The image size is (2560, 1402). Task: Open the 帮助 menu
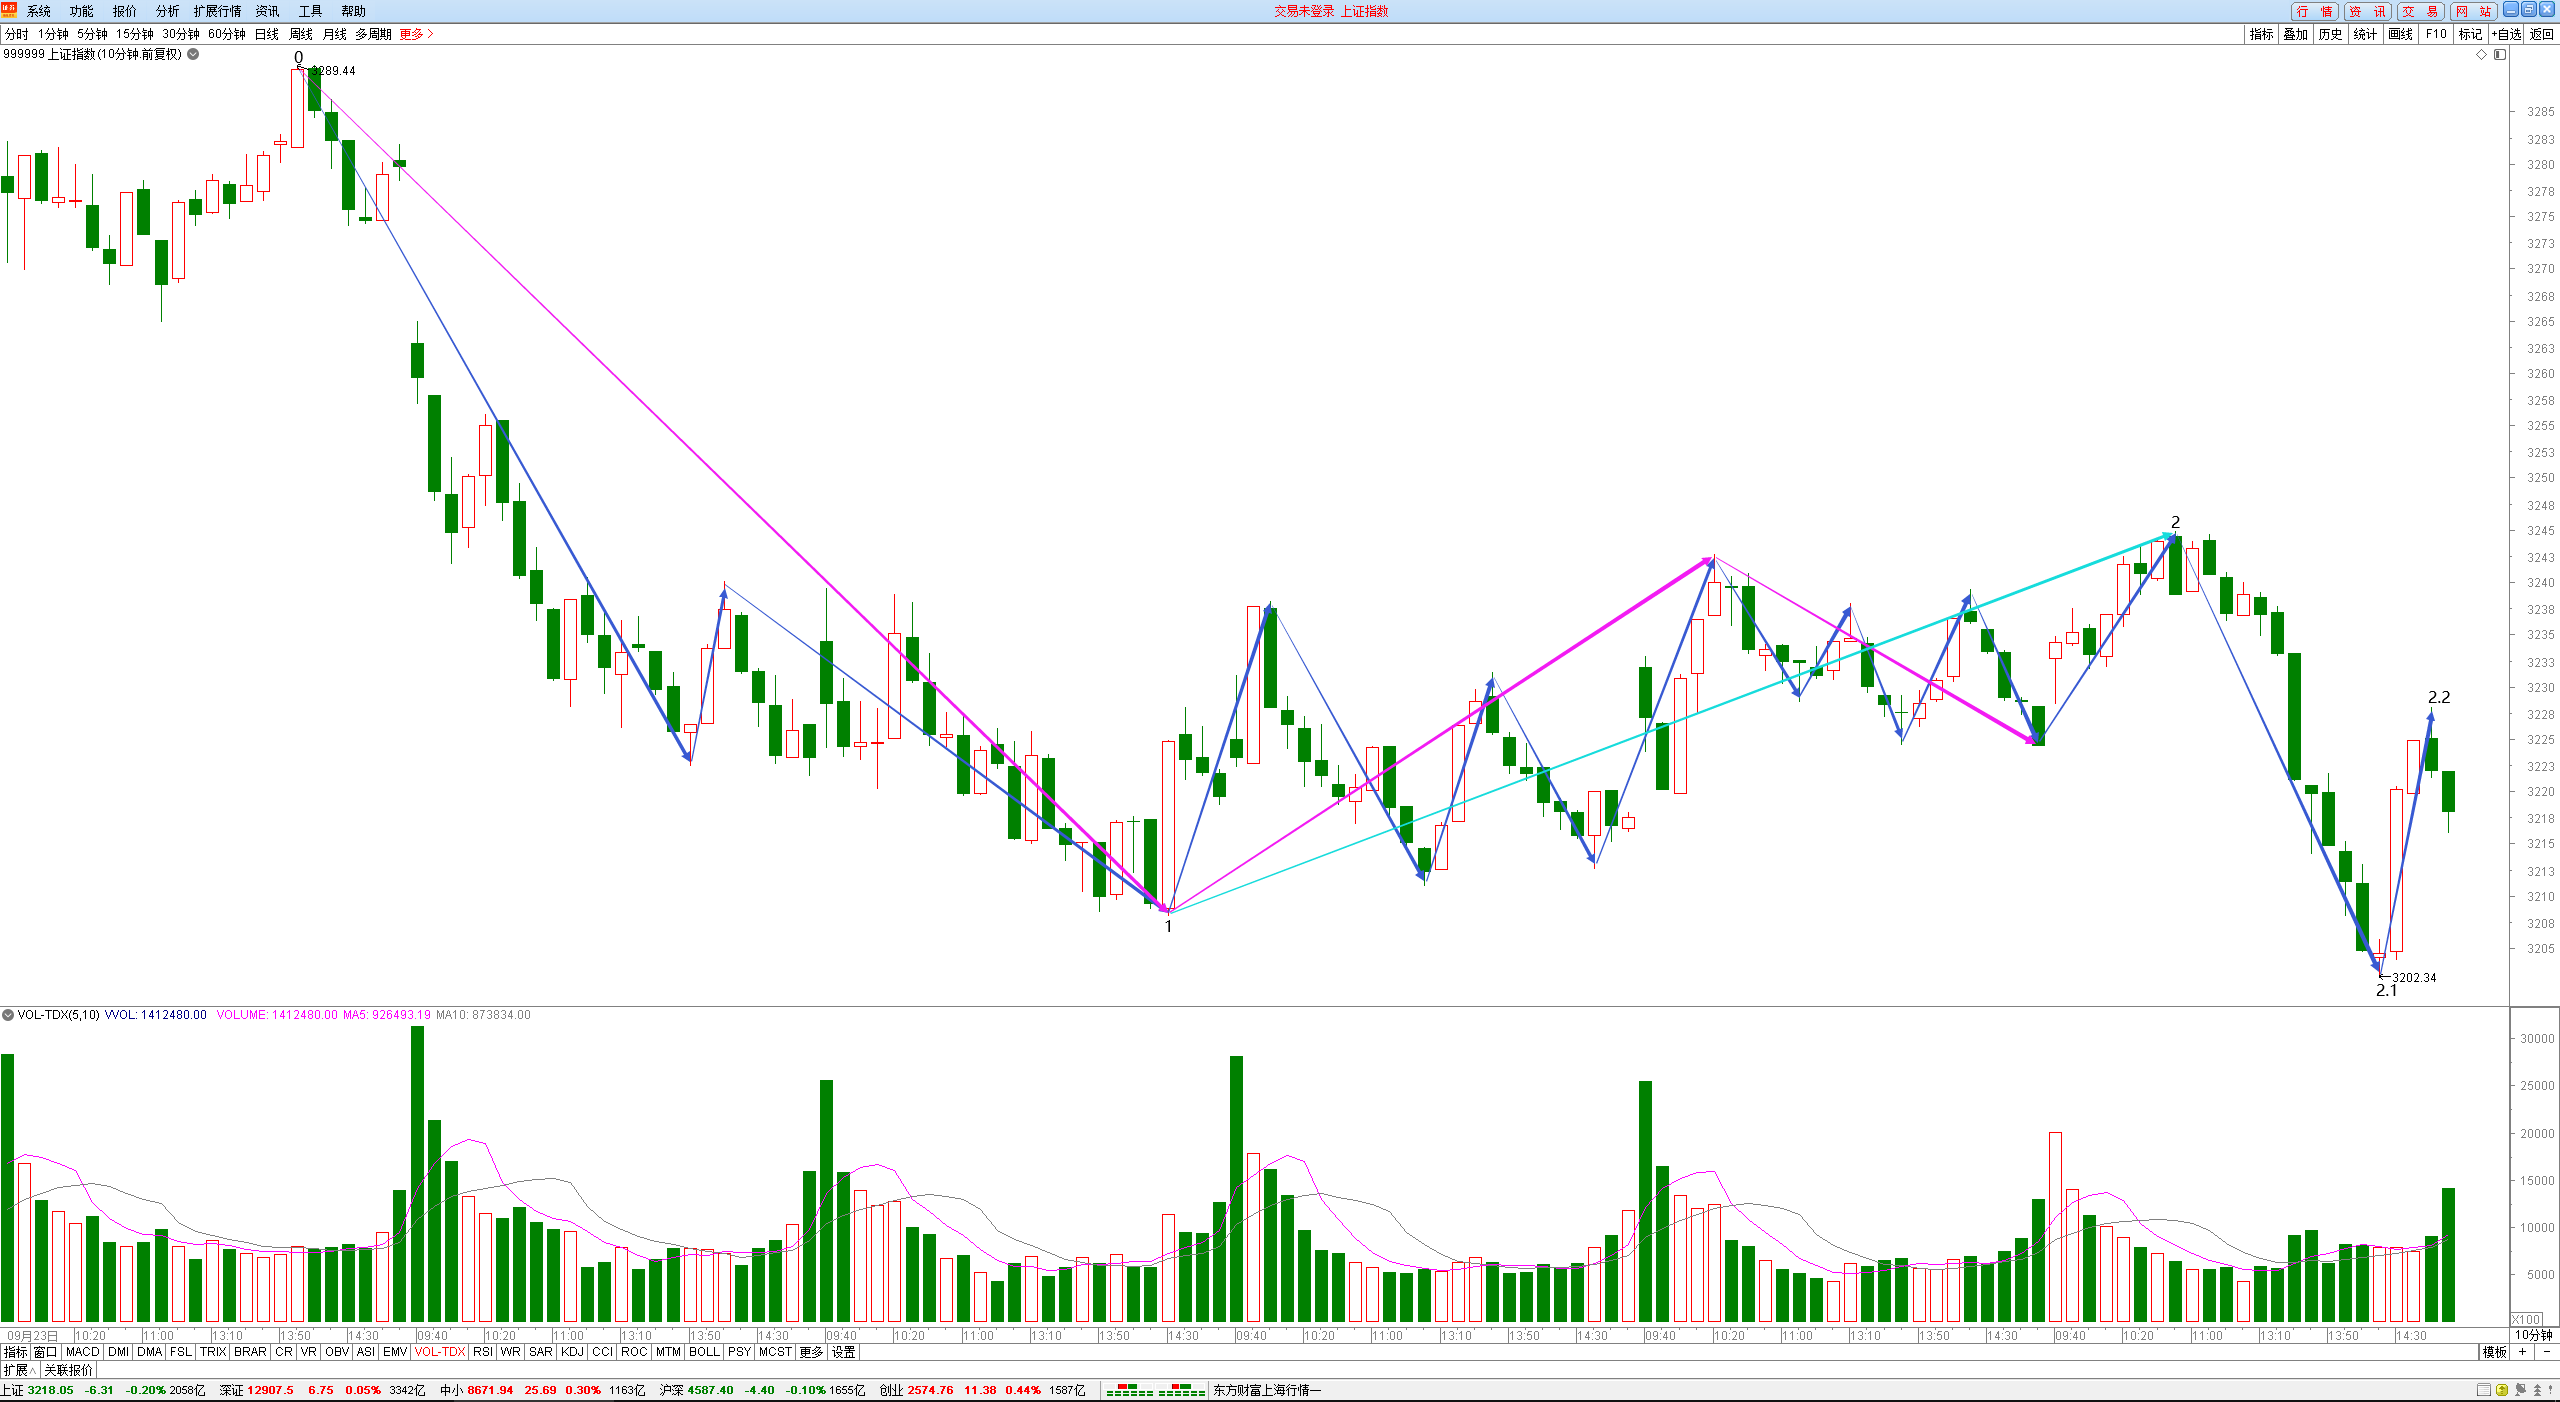coord(354,11)
